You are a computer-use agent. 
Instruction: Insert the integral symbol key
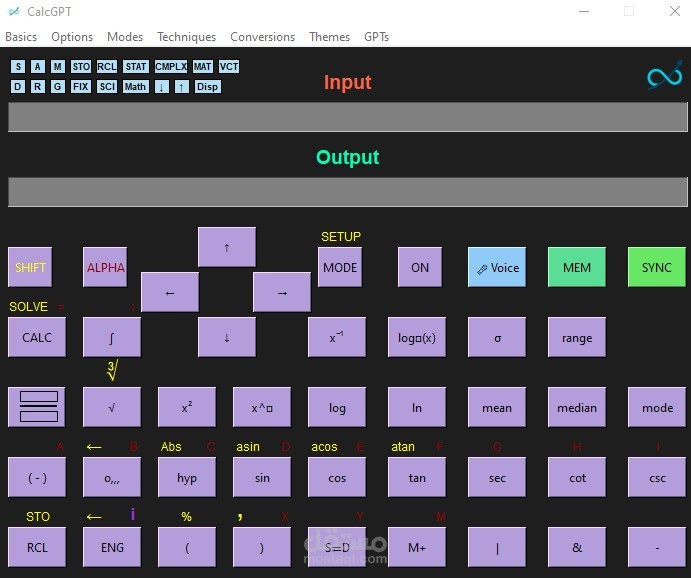click(x=112, y=337)
